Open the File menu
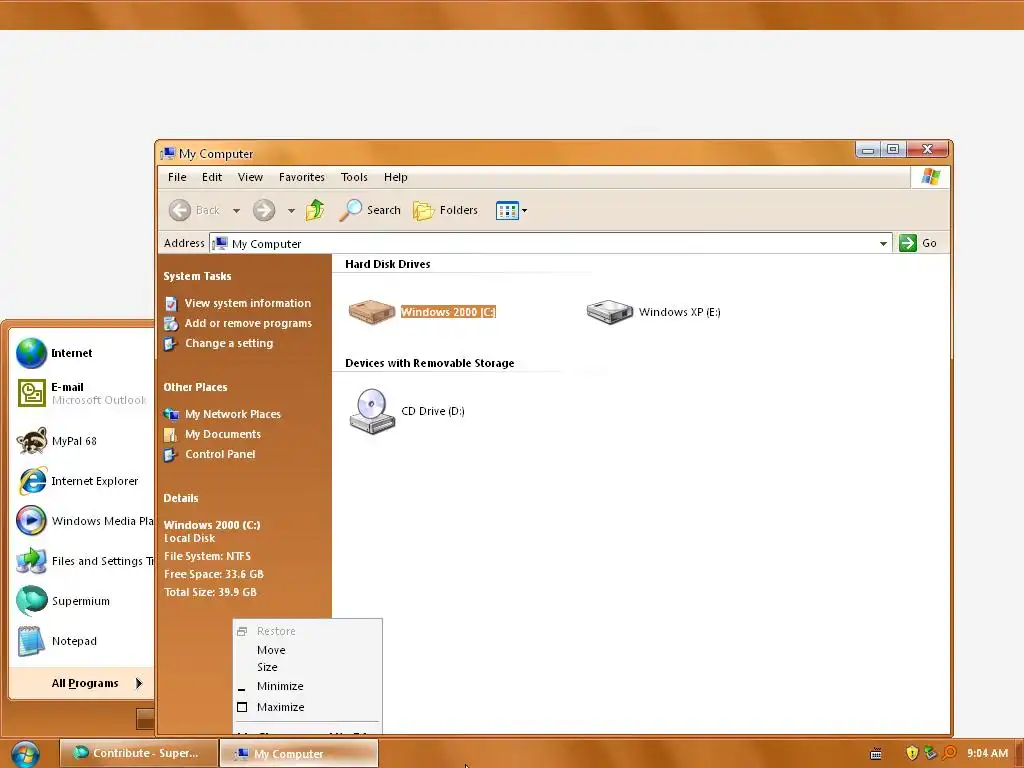Screen dimensions: 1024x768 coord(177,177)
